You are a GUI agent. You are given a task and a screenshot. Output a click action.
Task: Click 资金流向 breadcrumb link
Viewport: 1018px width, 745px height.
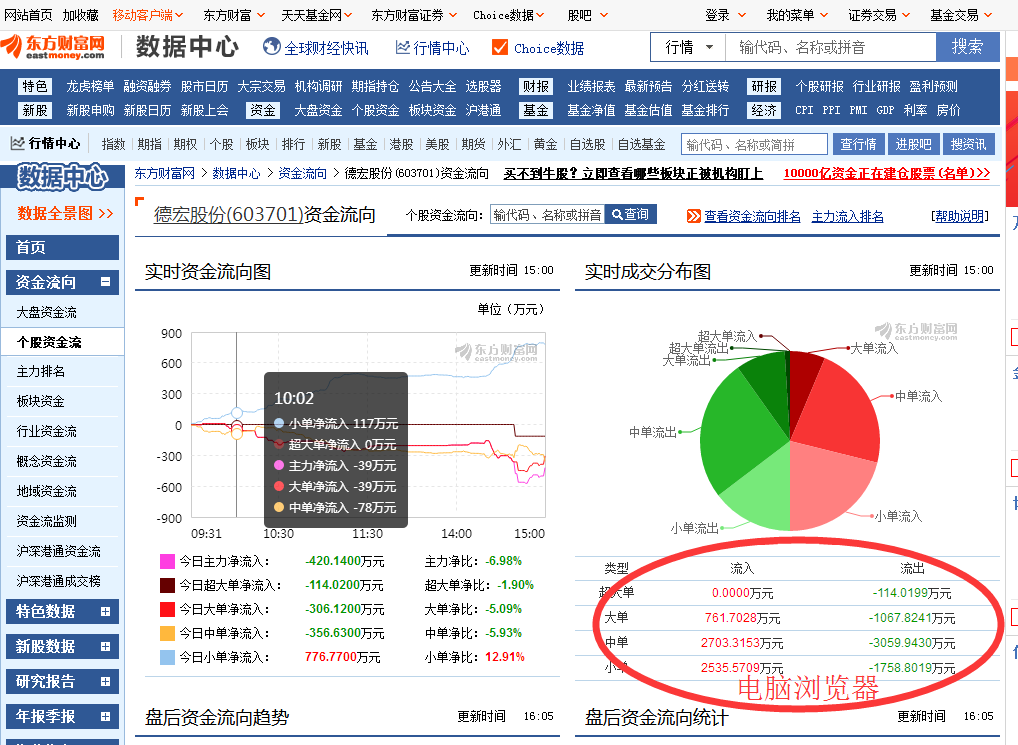303,173
